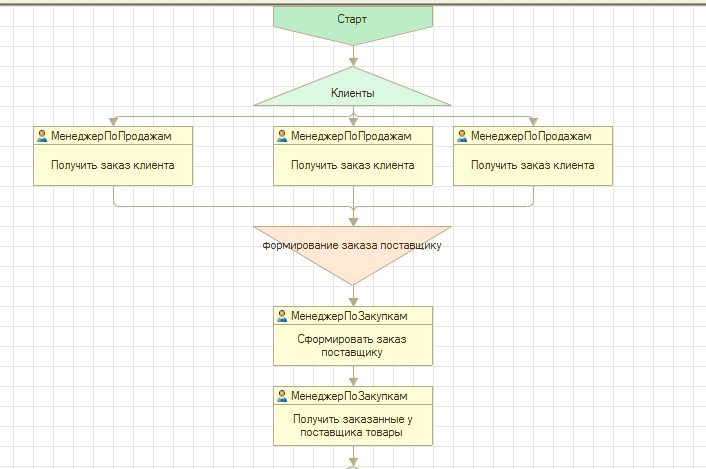Click the user icon on leftmost МенеджерПоПродажам block

[42, 136]
